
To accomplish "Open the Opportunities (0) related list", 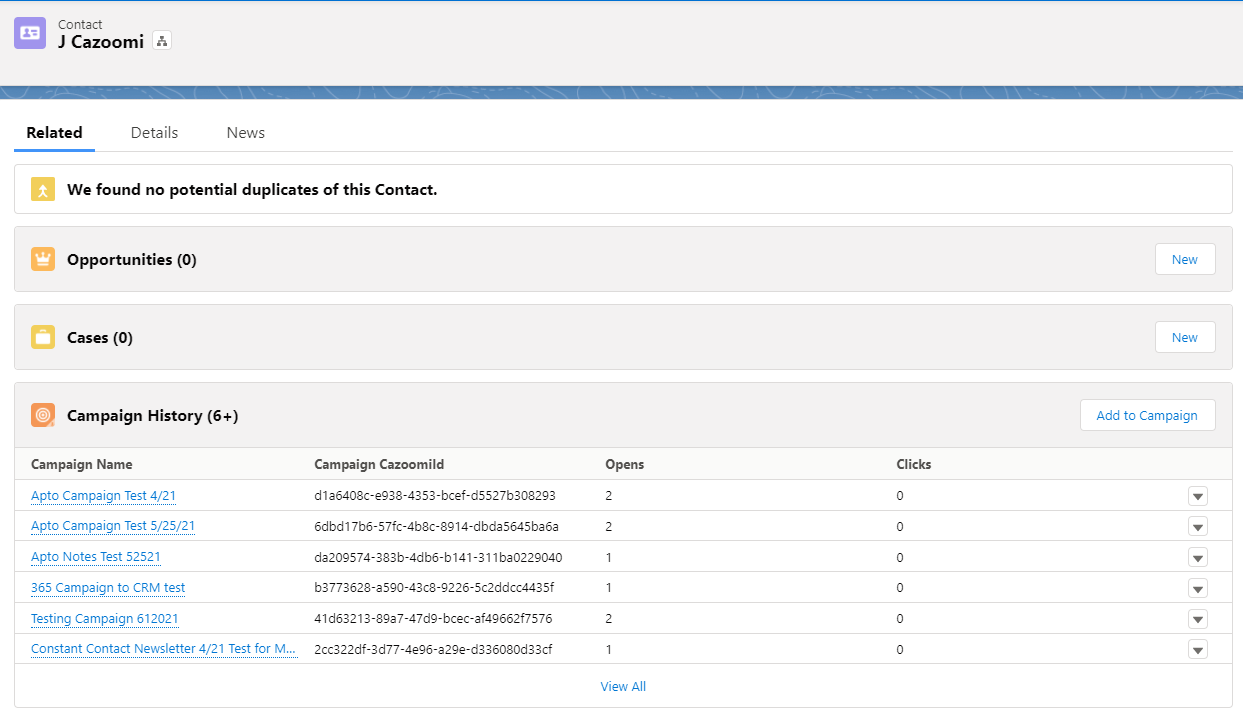I will pyautogui.click(x=132, y=260).
